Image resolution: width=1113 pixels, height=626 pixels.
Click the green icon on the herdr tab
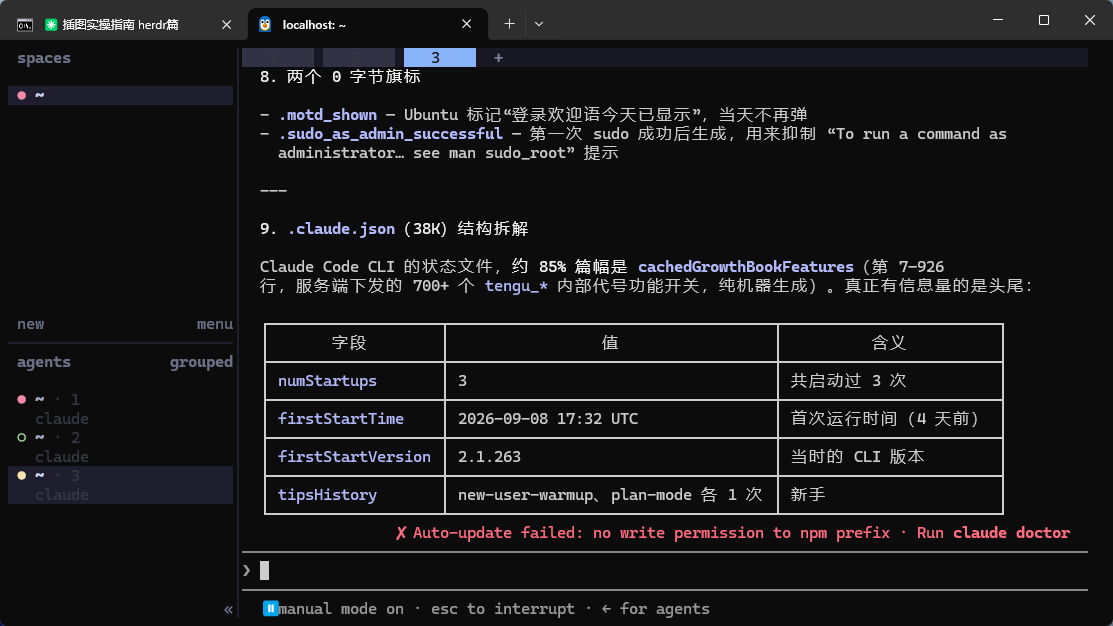51,24
